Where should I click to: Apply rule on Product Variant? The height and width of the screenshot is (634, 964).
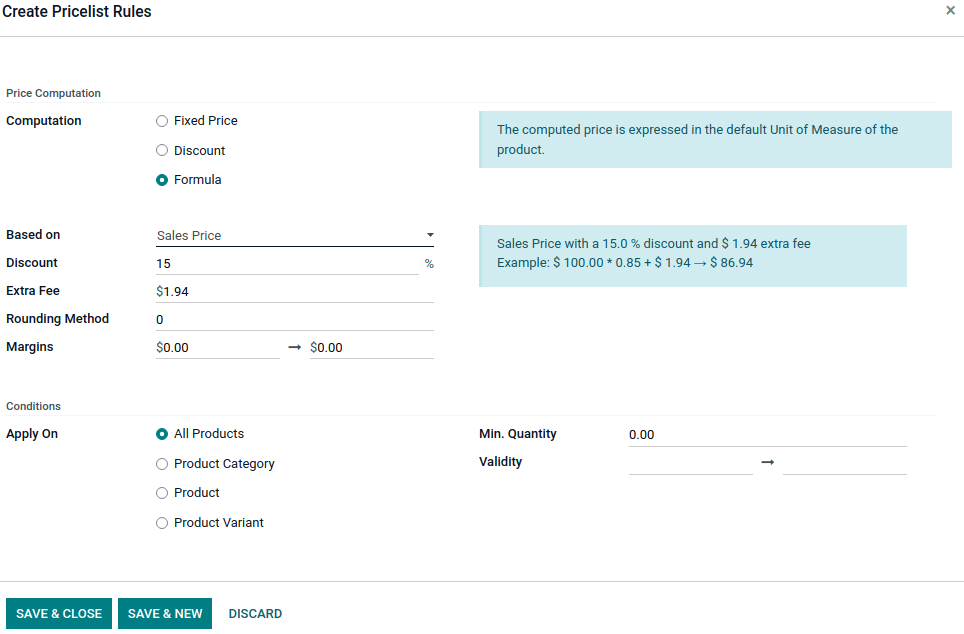tap(161, 523)
